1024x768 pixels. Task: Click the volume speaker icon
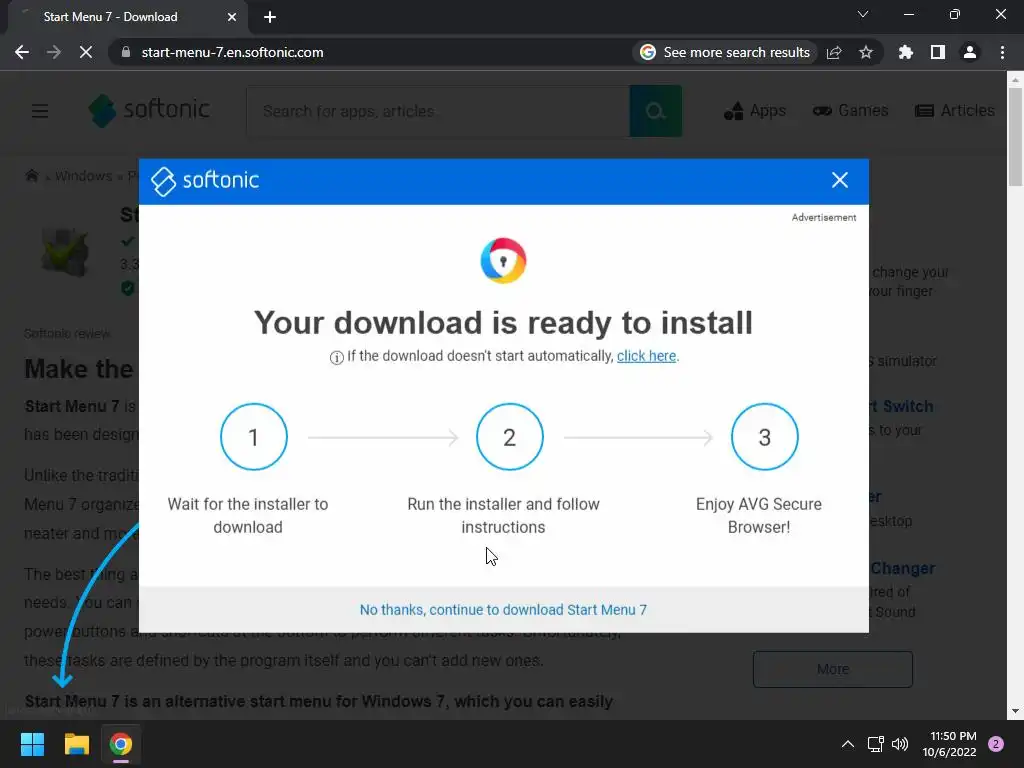tap(900, 744)
